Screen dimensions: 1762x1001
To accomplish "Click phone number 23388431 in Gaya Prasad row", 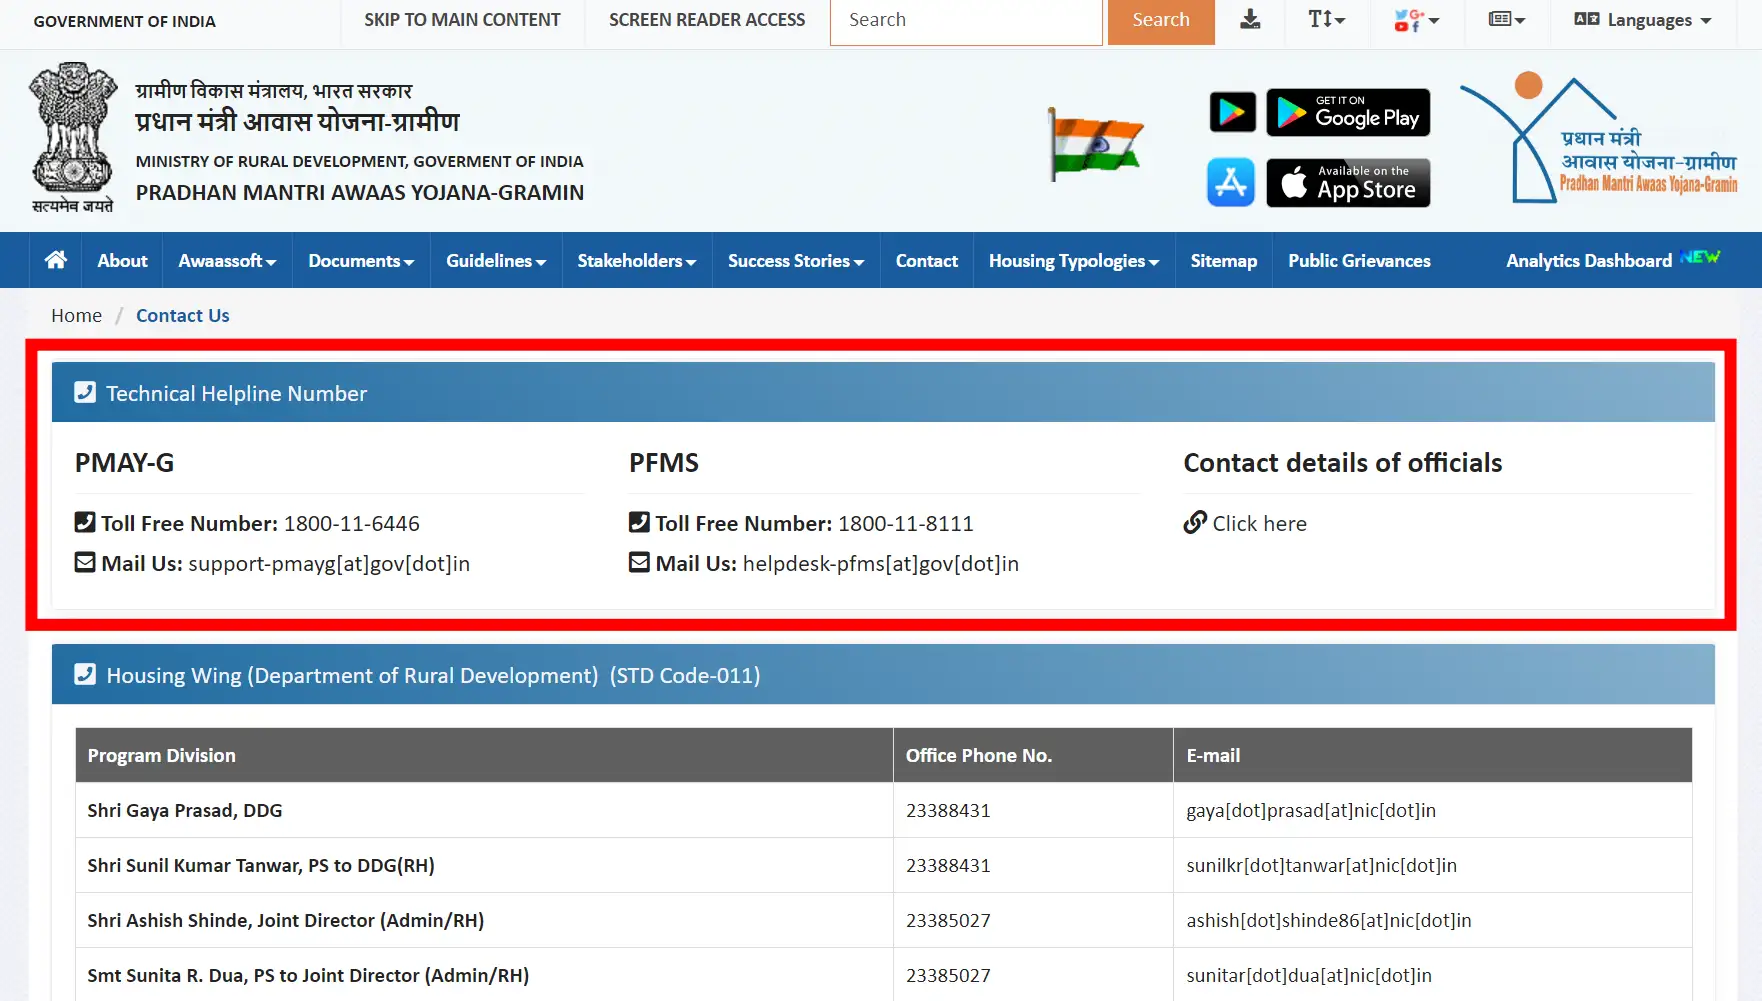I will tap(948, 810).
